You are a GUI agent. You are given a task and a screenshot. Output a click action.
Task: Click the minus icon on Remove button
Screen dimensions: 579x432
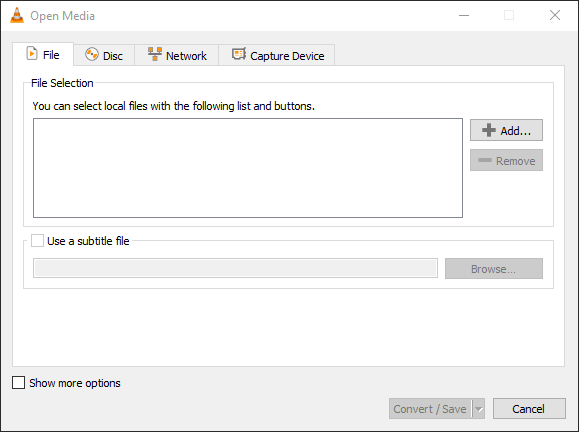pos(484,160)
